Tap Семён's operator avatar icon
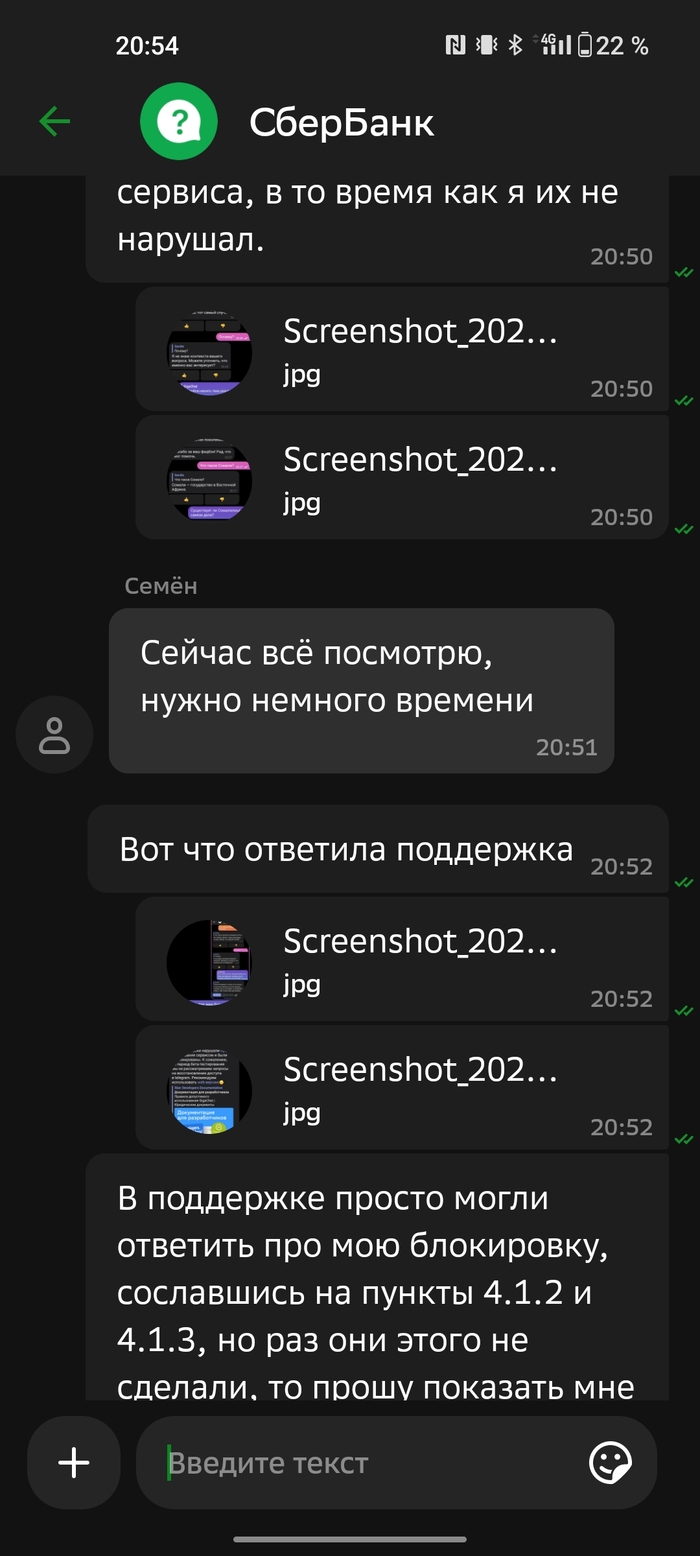Screen dimensions: 700x1556 54,734
